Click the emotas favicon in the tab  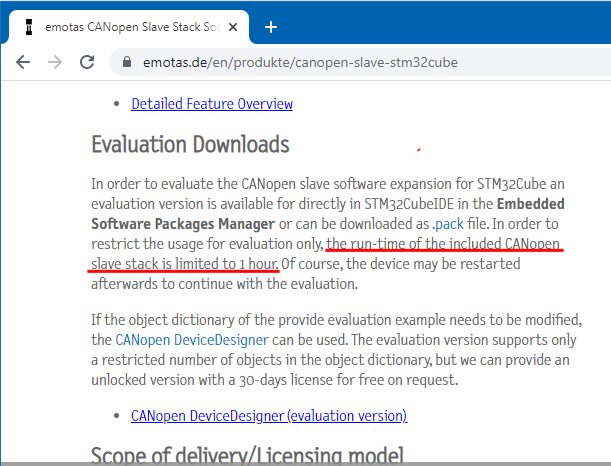[29, 27]
